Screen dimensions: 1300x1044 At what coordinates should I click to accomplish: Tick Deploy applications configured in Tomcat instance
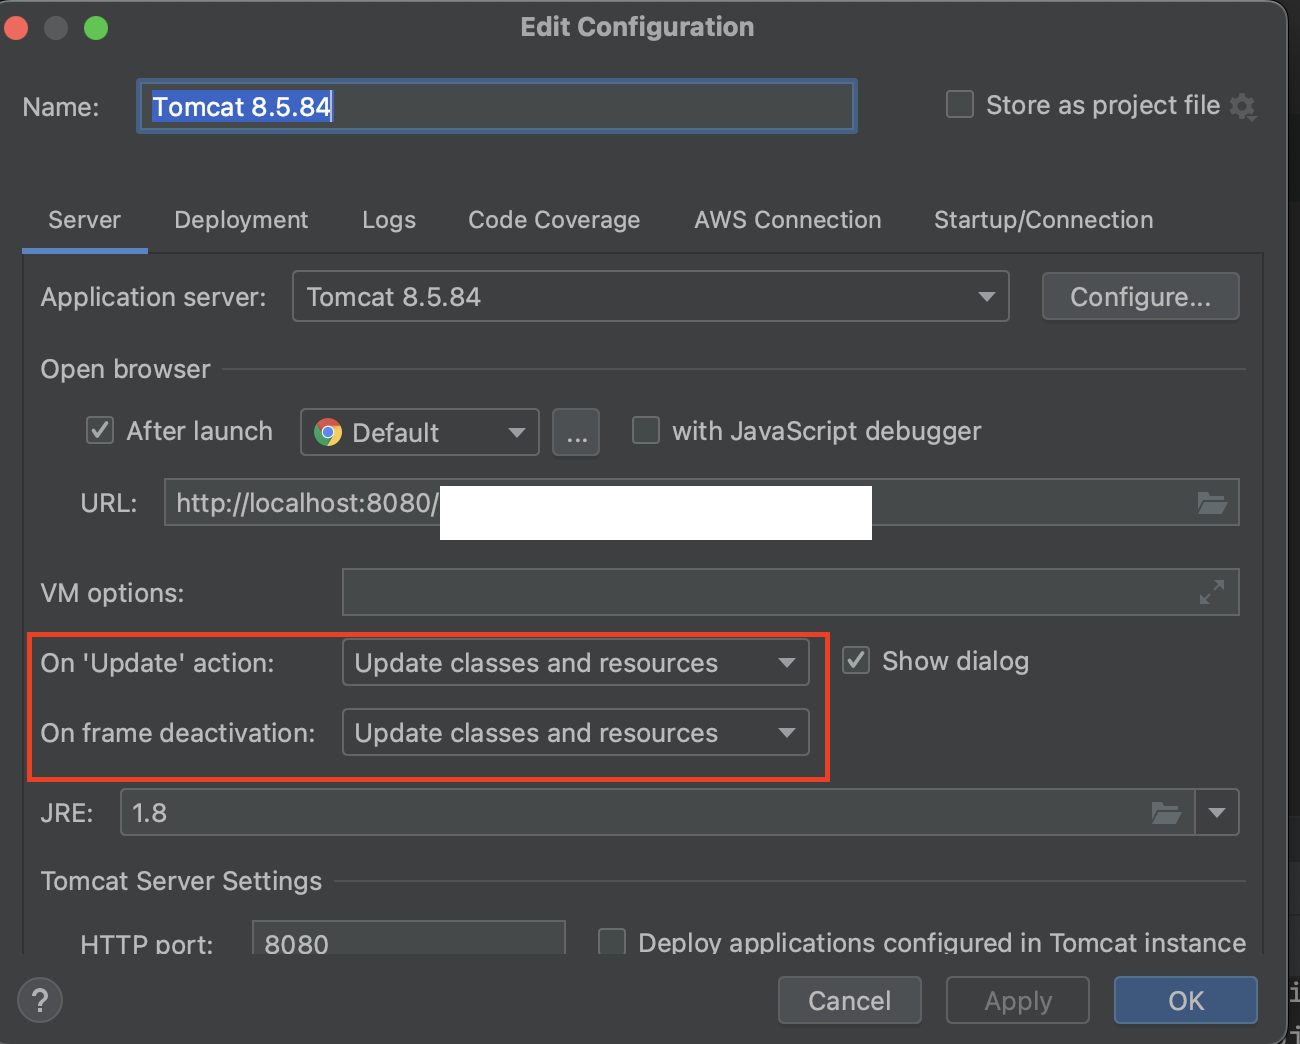click(x=612, y=942)
